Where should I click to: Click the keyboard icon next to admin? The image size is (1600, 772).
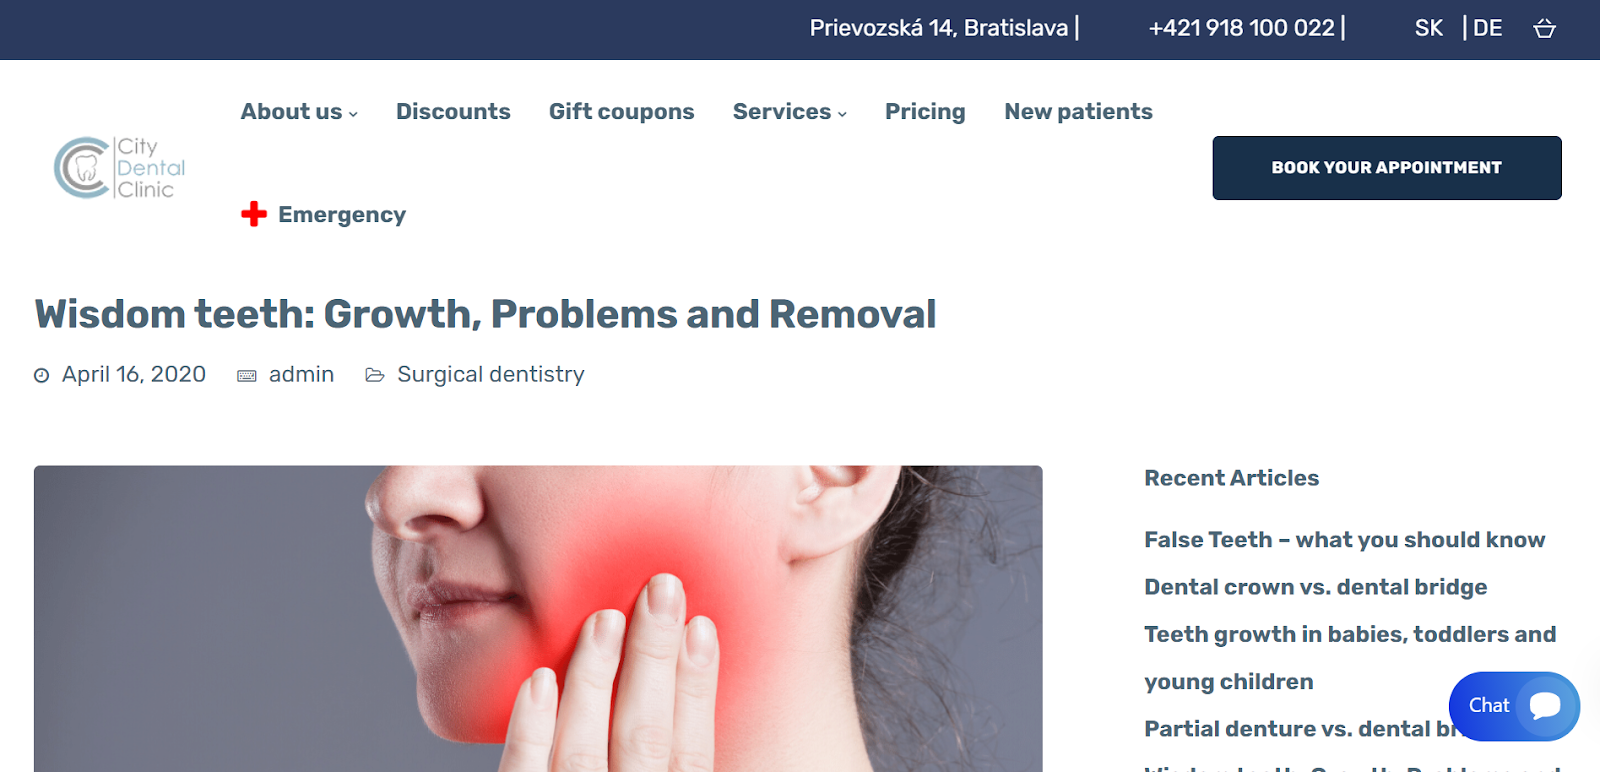[x=247, y=376]
